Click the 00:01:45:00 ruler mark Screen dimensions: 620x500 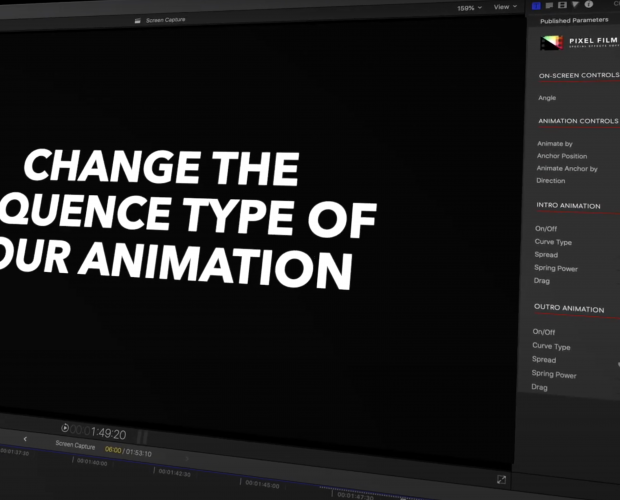click(262, 484)
